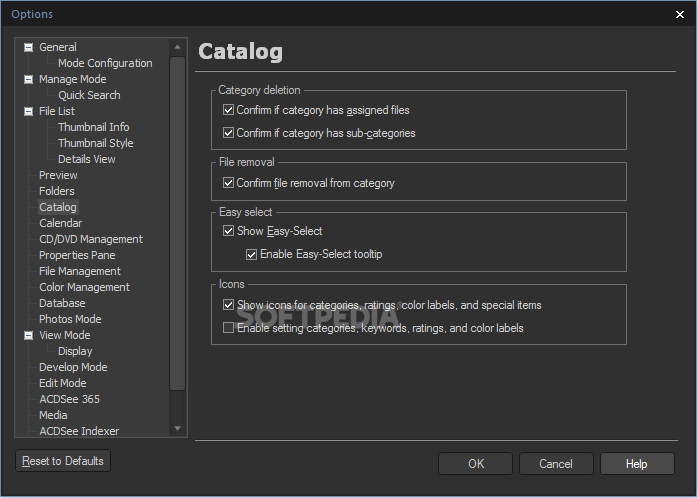Viewport: 698px width, 498px height.
Task: Open Details View settings
Action: [87, 159]
